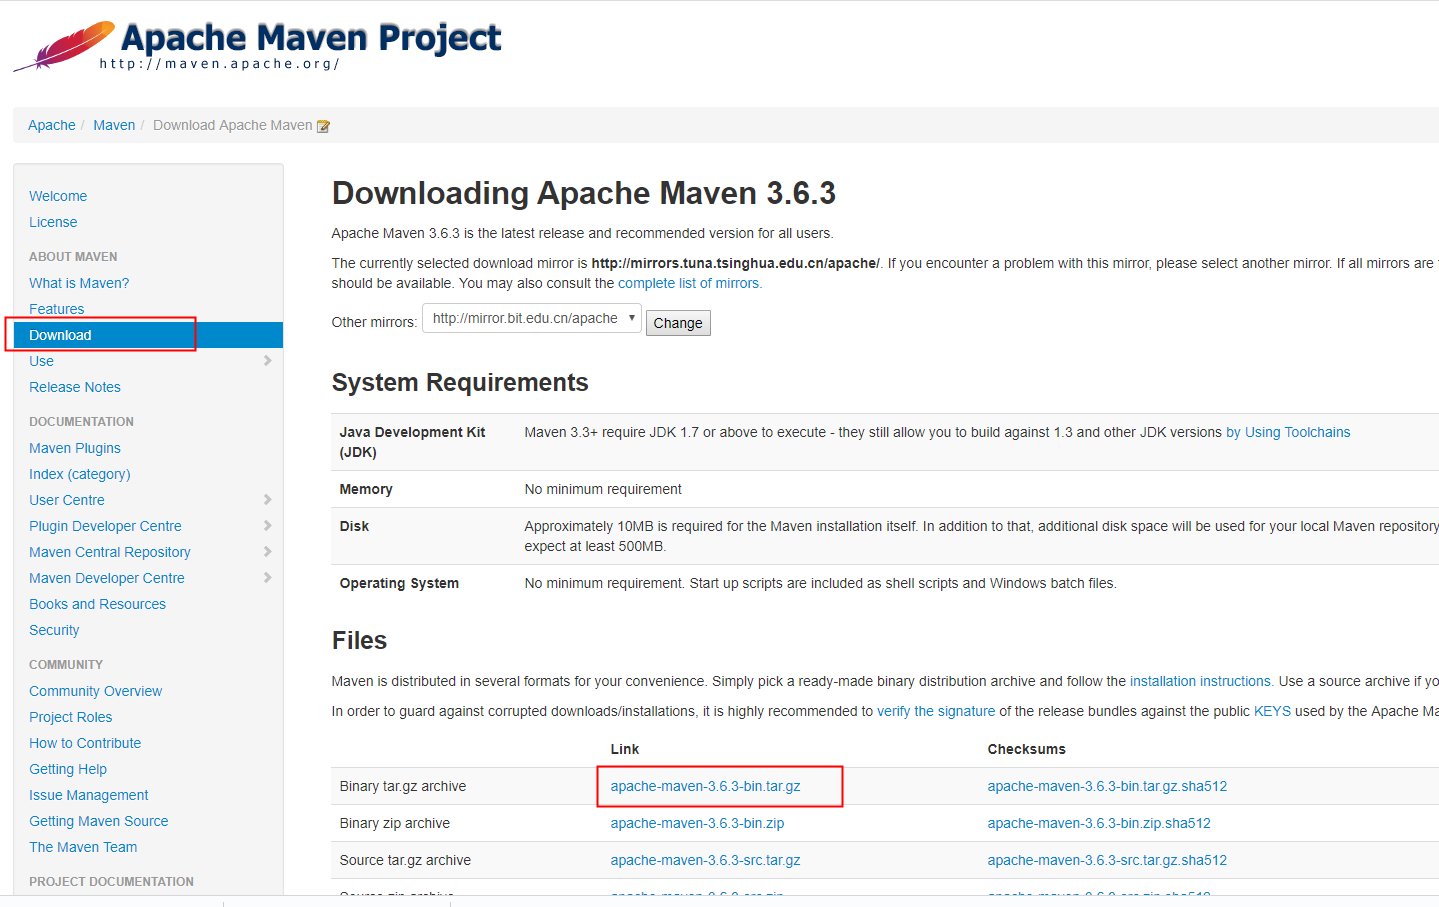
Task: Expand the Use submenu chevron
Action: [267, 361]
